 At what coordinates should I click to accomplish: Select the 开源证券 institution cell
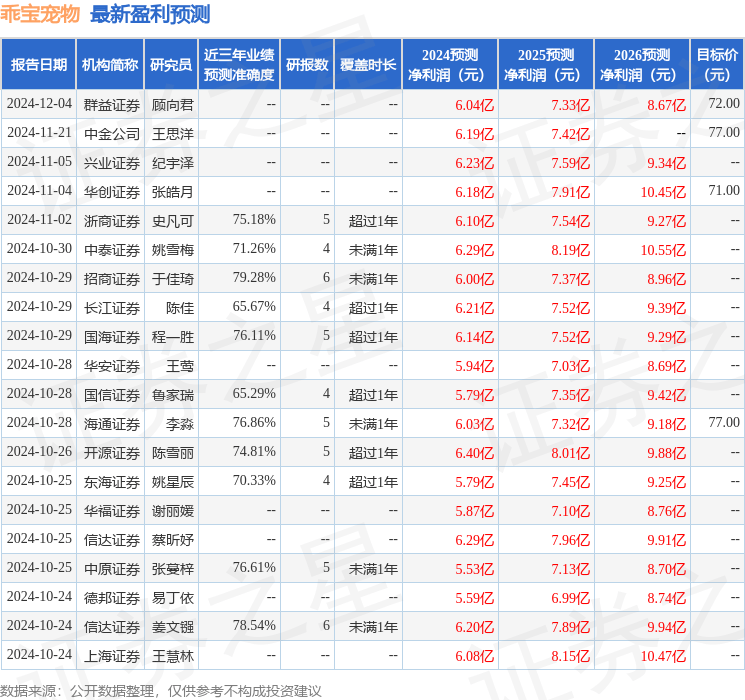tap(112, 452)
